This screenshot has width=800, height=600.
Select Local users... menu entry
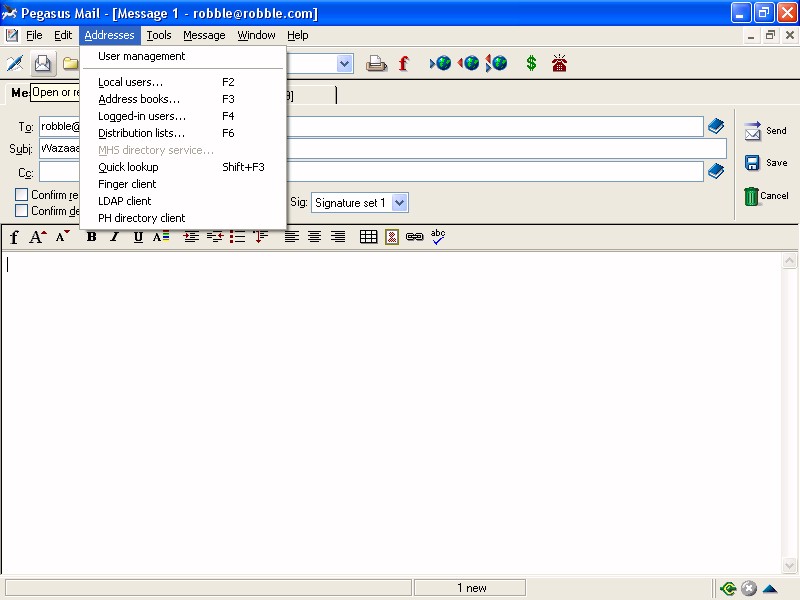pos(183,82)
